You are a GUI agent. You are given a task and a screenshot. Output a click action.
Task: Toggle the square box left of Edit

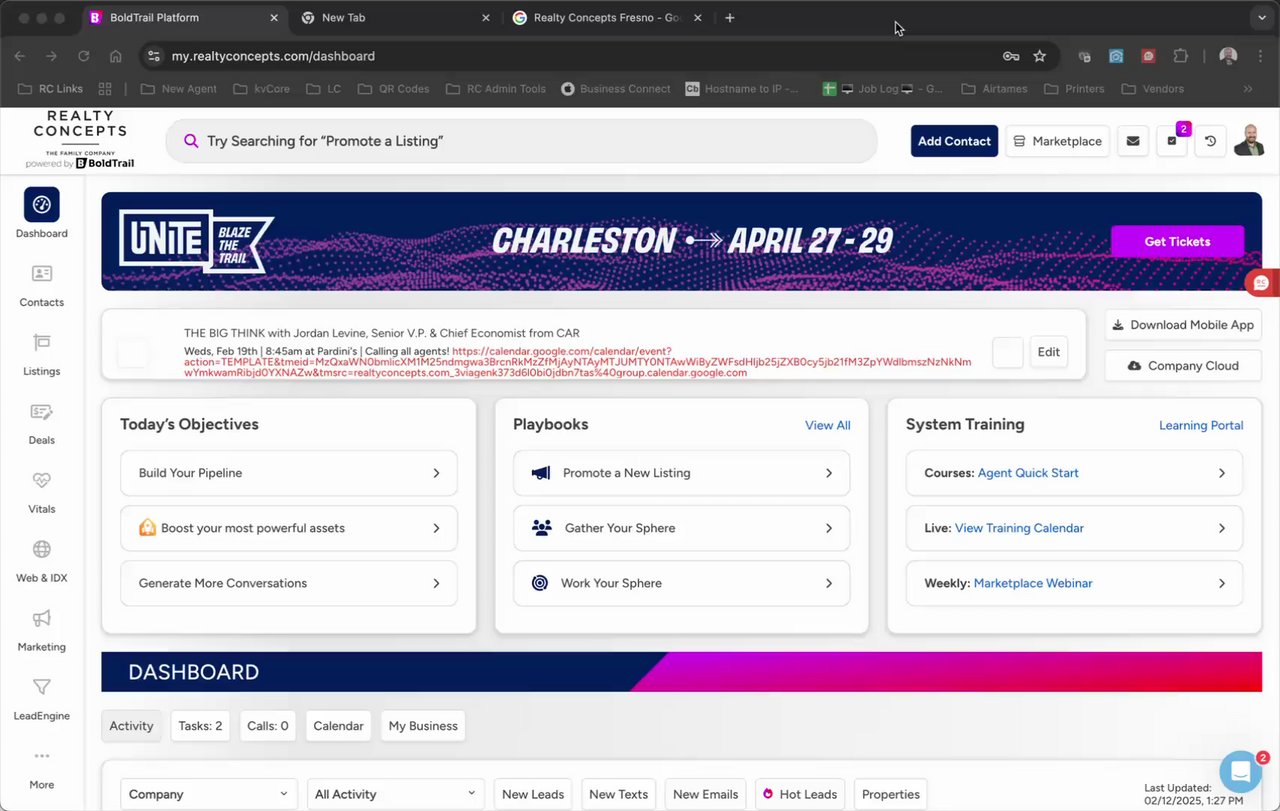click(x=1008, y=352)
